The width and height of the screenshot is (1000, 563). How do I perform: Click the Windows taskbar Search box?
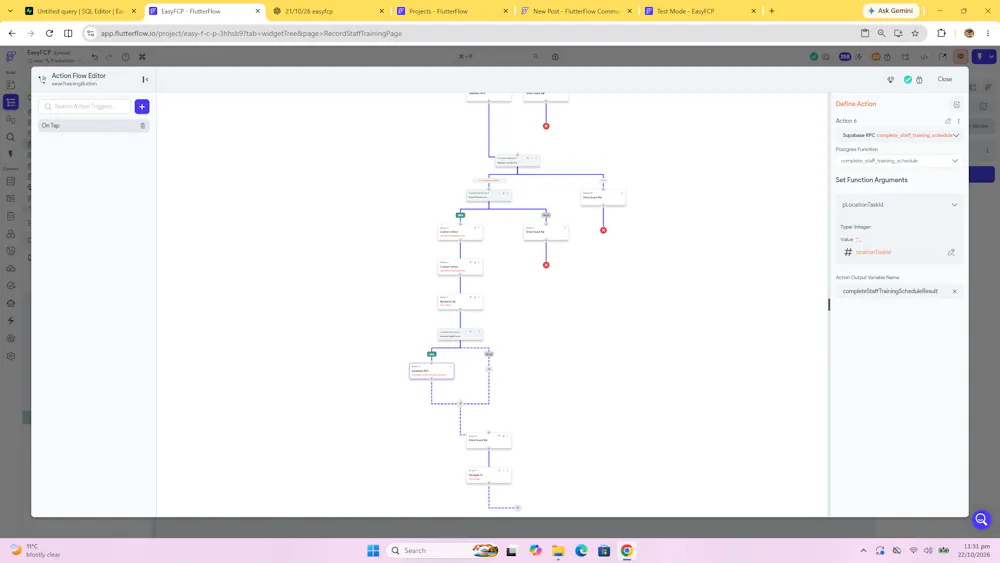[443, 550]
